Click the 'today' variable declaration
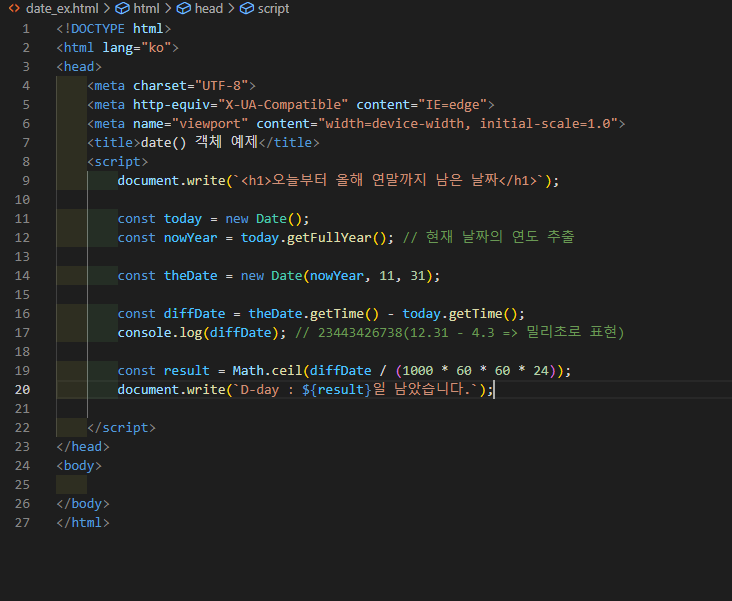This screenshot has width=732, height=601. pos(183,219)
